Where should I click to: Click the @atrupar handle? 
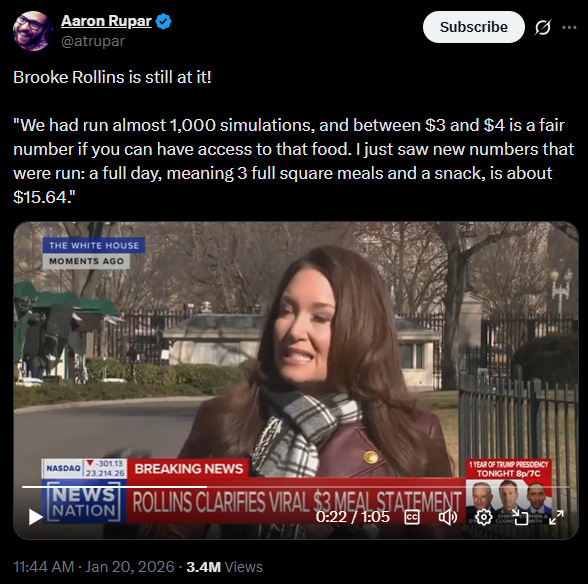tap(93, 41)
